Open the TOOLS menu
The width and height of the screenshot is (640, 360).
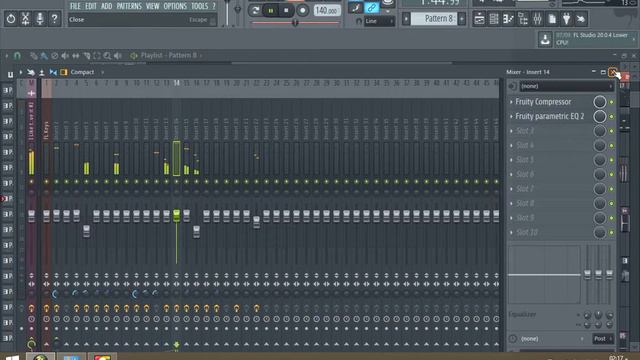(200, 6)
